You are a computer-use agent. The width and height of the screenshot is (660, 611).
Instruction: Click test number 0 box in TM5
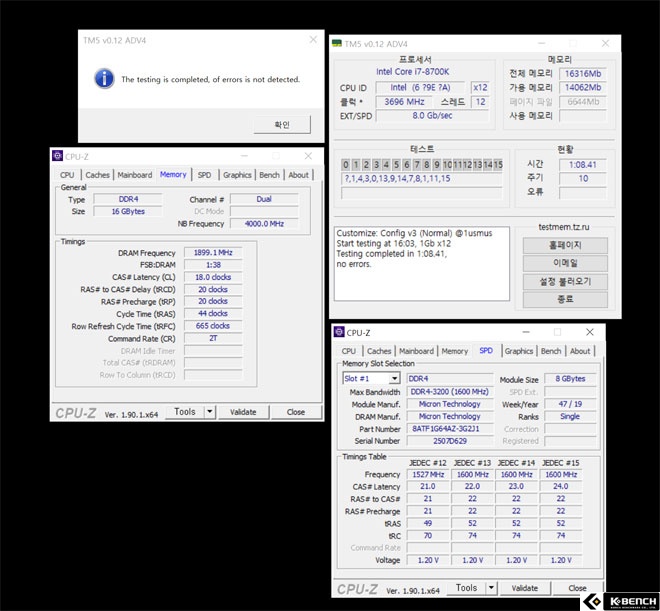[346, 165]
